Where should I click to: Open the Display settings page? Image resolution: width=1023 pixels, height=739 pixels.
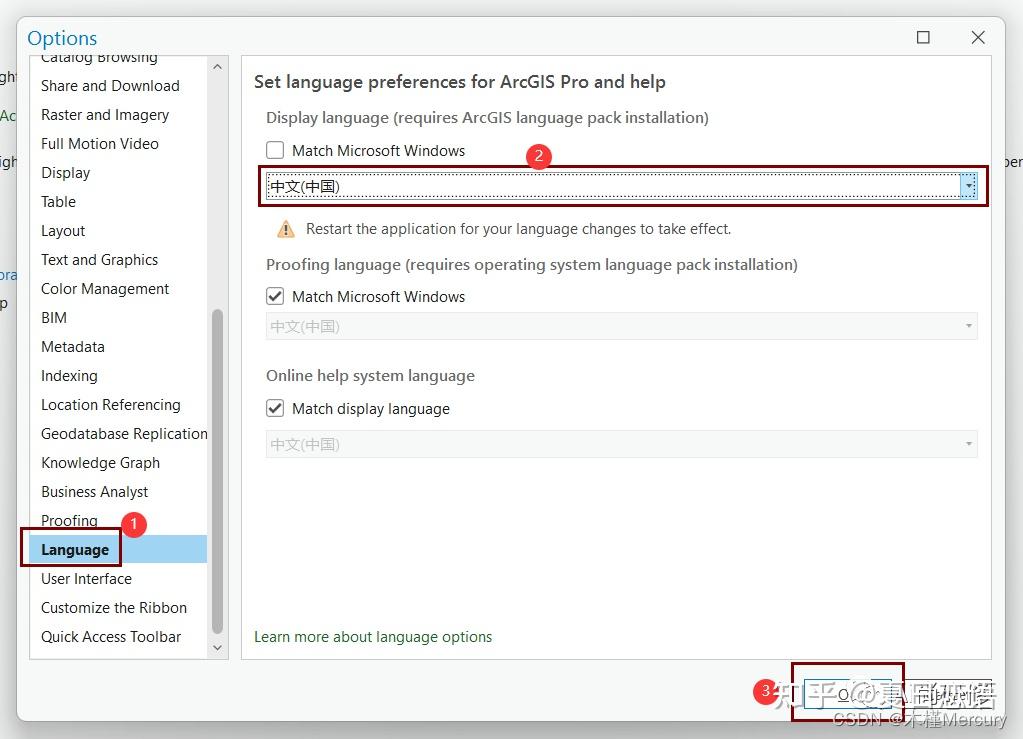(66, 172)
